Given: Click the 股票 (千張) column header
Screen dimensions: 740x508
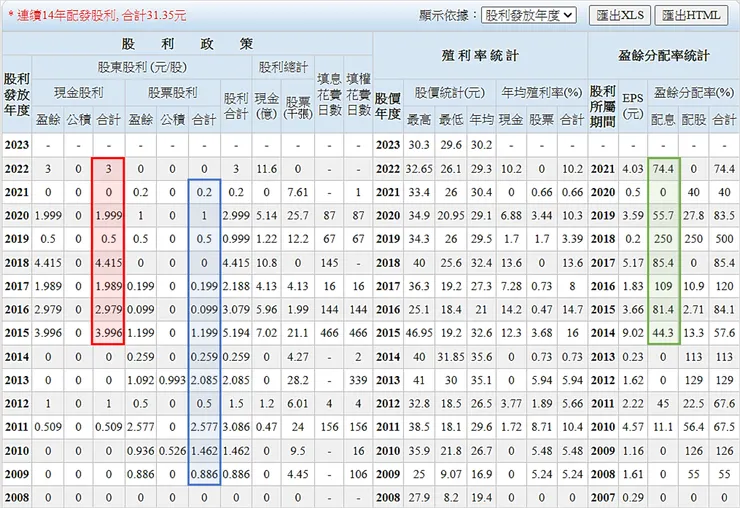Looking at the screenshot, I should (298, 106).
